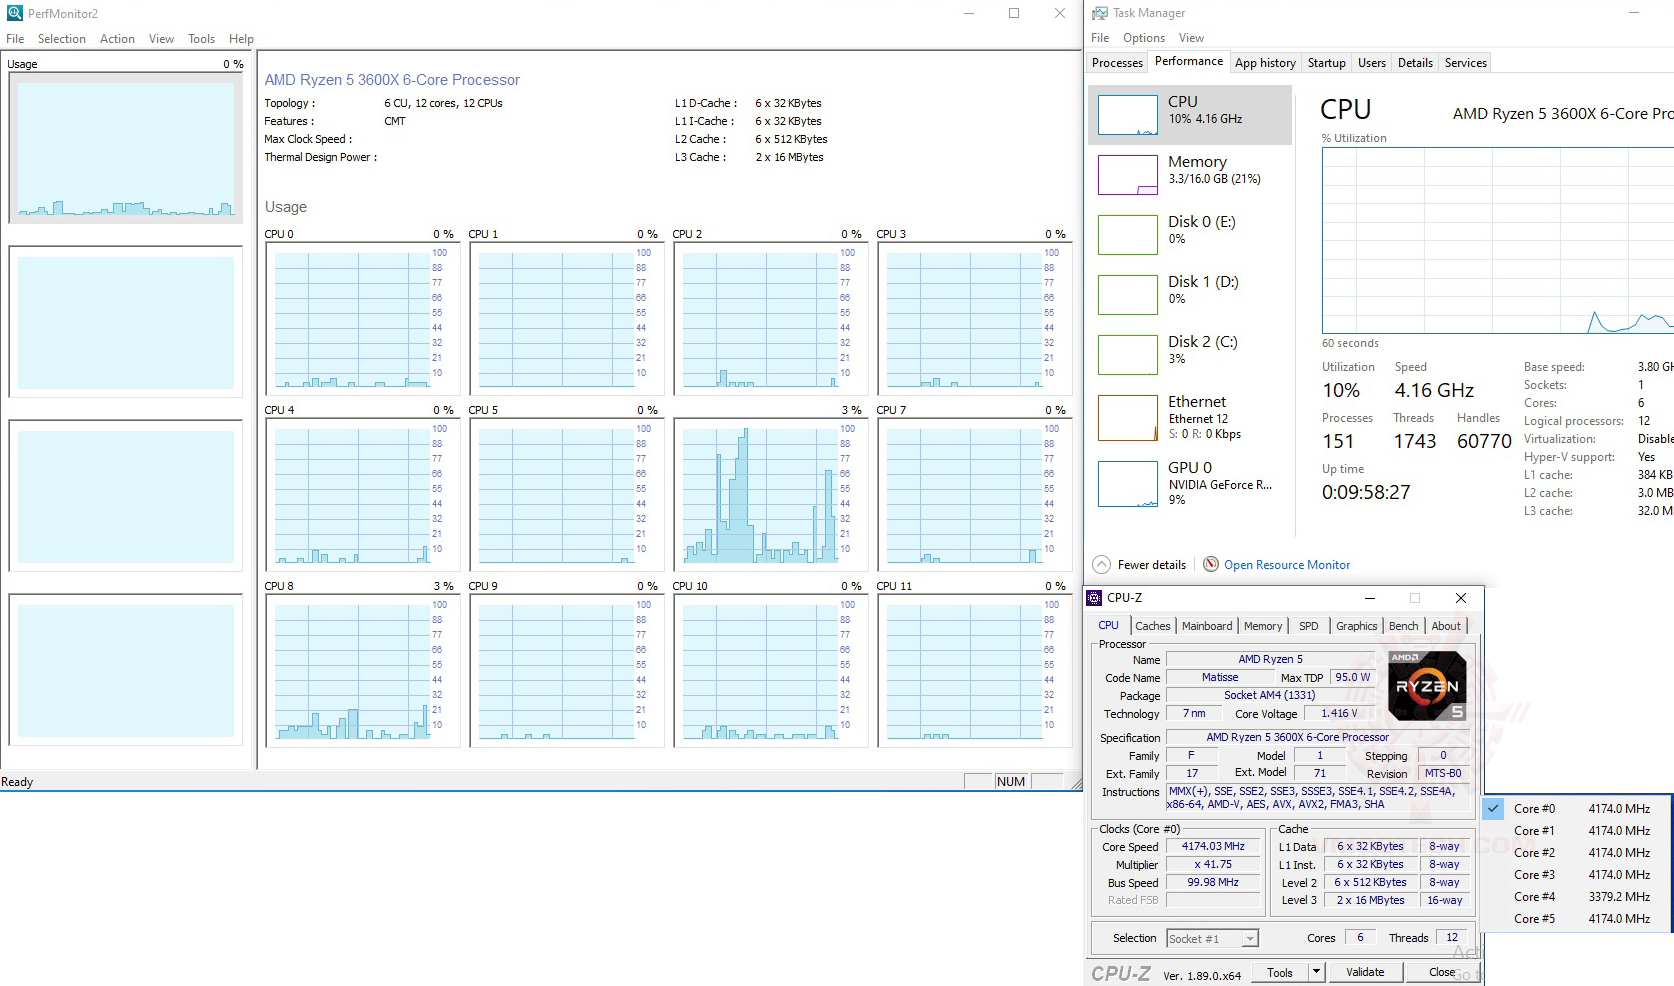Click the AMD Ryzen 5 3600X heading in PerfMonitor2

(x=392, y=80)
